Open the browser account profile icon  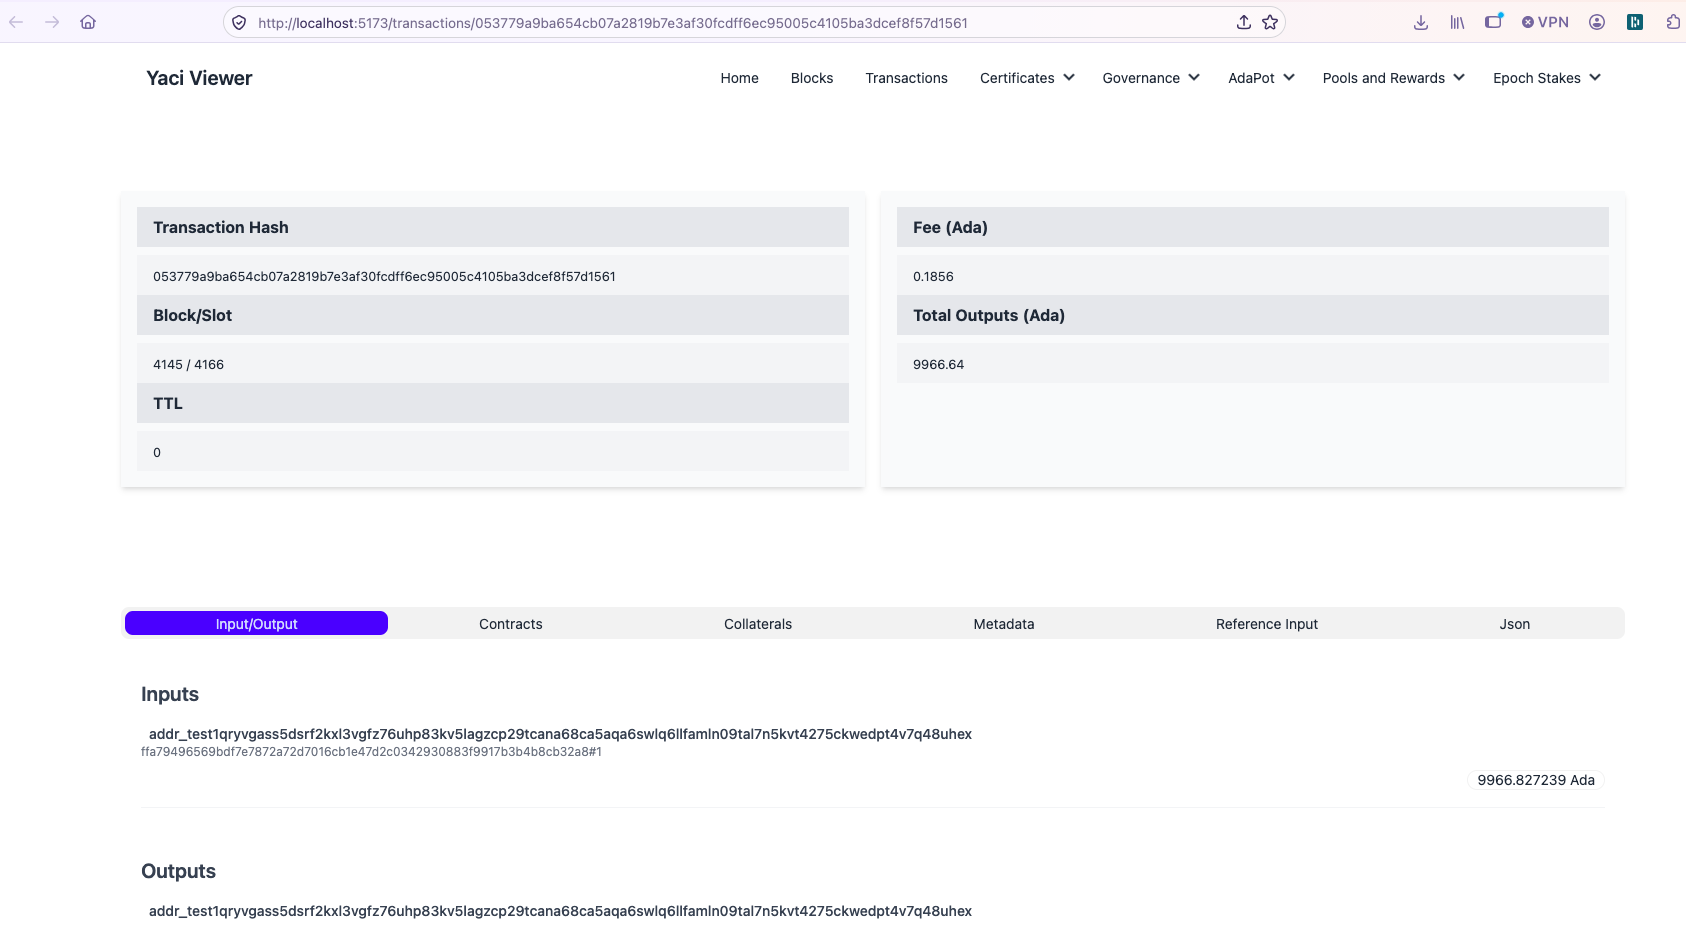pyautogui.click(x=1597, y=22)
